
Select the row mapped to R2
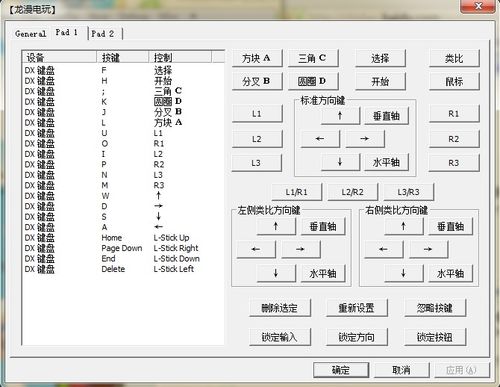click(123, 164)
